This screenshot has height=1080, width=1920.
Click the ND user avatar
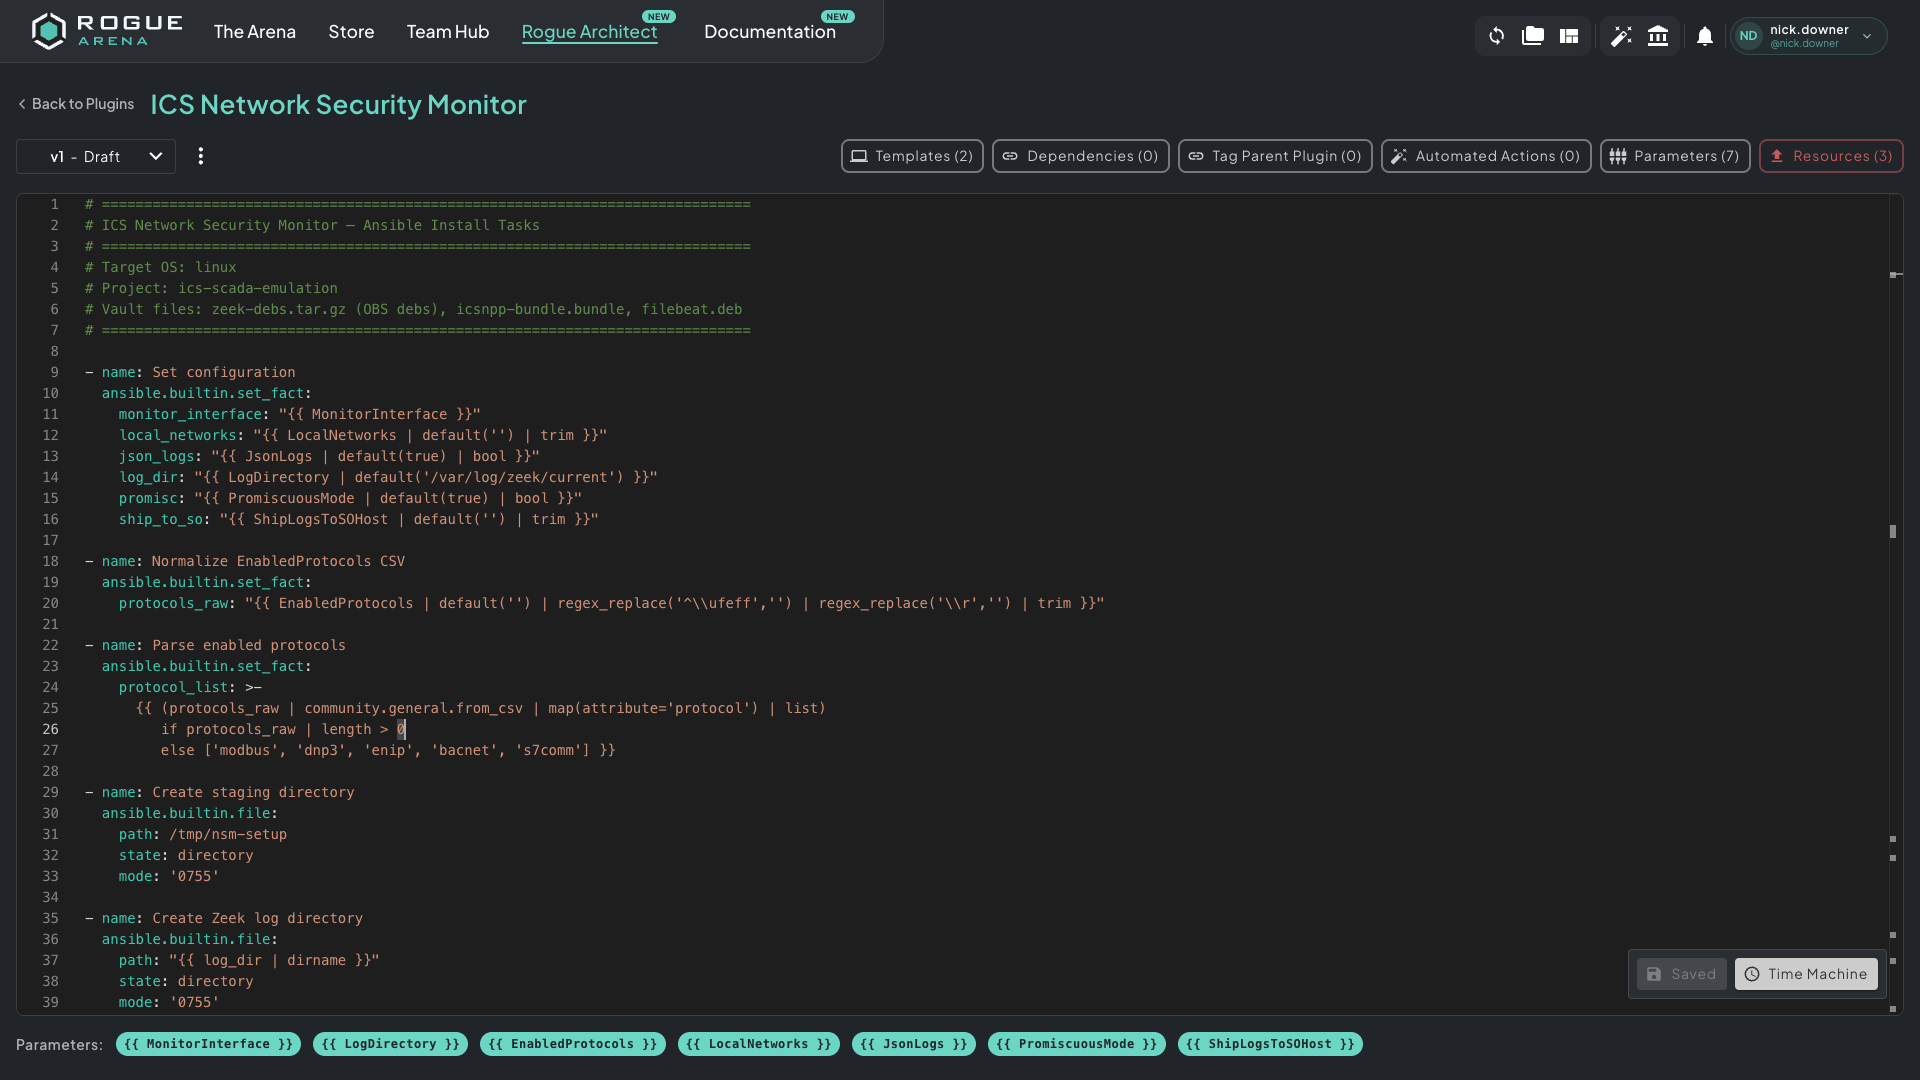[x=1748, y=36]
